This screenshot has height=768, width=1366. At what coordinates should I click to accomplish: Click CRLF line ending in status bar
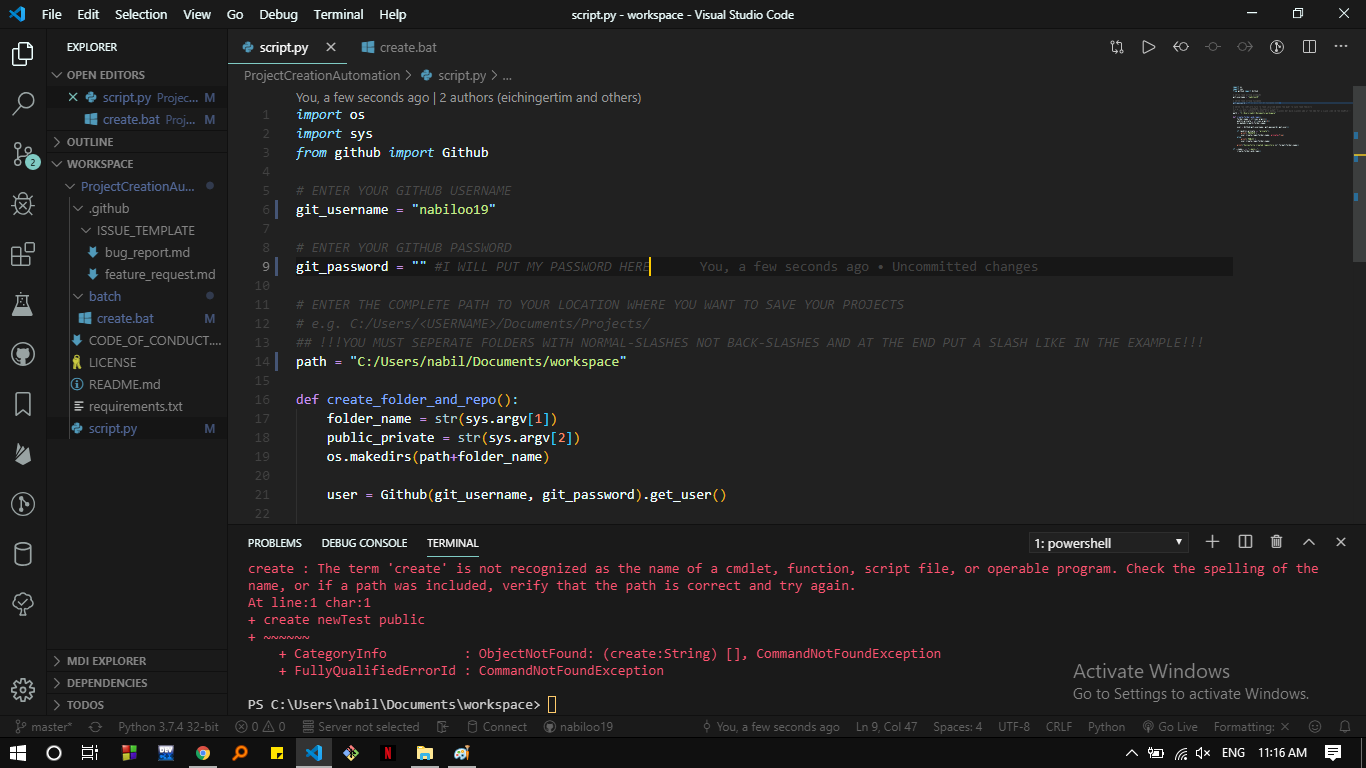tap(1058, 727)
